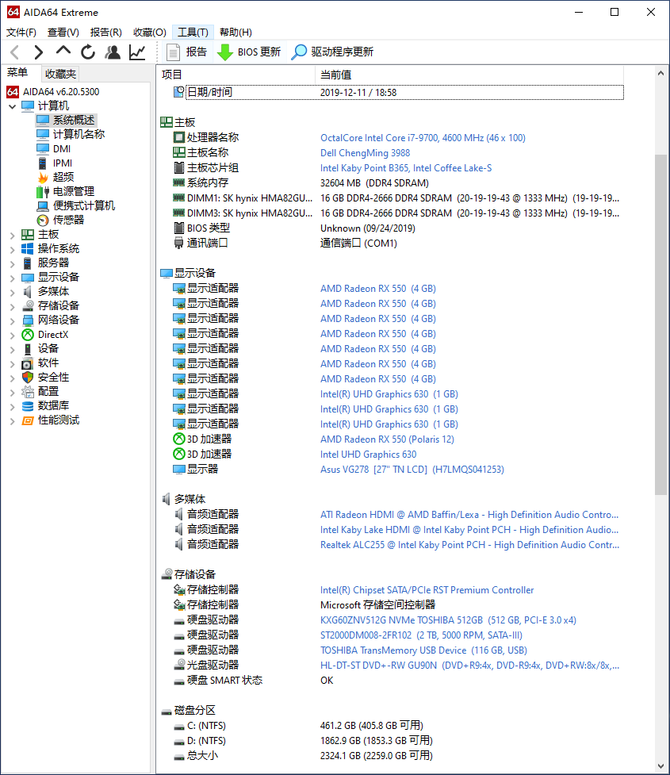Click the vertical scrollbar thumb
This screenshot has width=670, height=775.
(x=661, y=325)
